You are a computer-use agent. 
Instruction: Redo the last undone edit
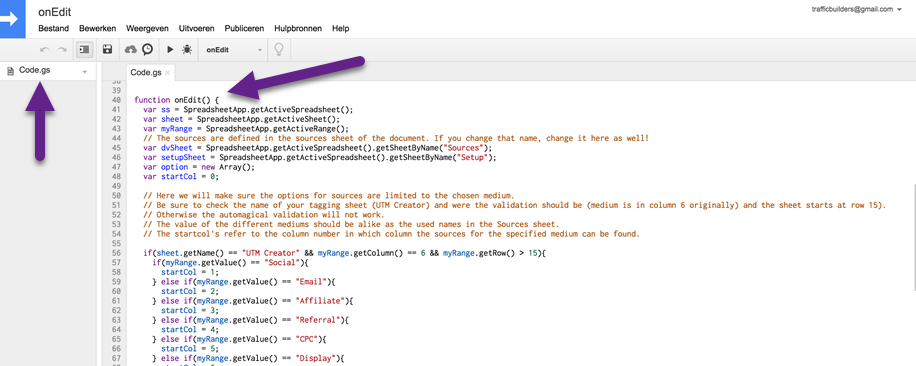[x=62, y=50]
